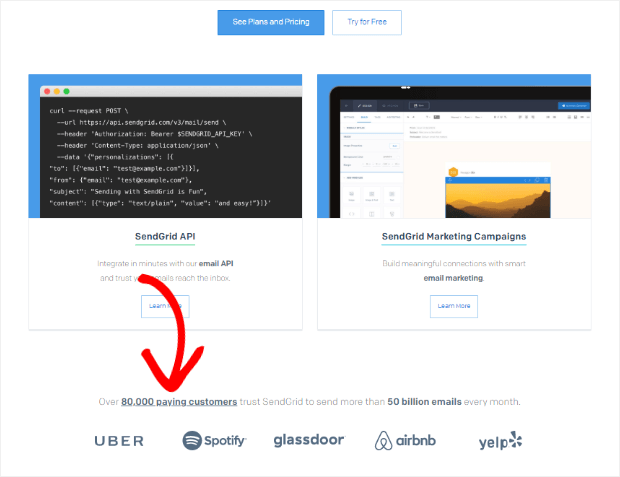Click the glassdoor logo
This screenshot has height=477, width=620.
(309, 440)
